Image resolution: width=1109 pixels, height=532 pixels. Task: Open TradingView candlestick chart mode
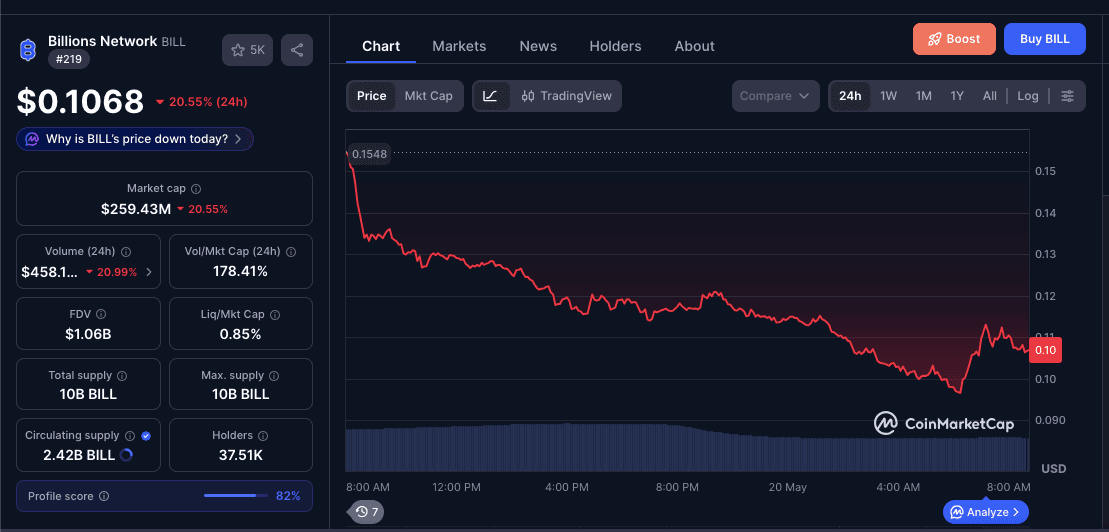(x=566, y=96)
